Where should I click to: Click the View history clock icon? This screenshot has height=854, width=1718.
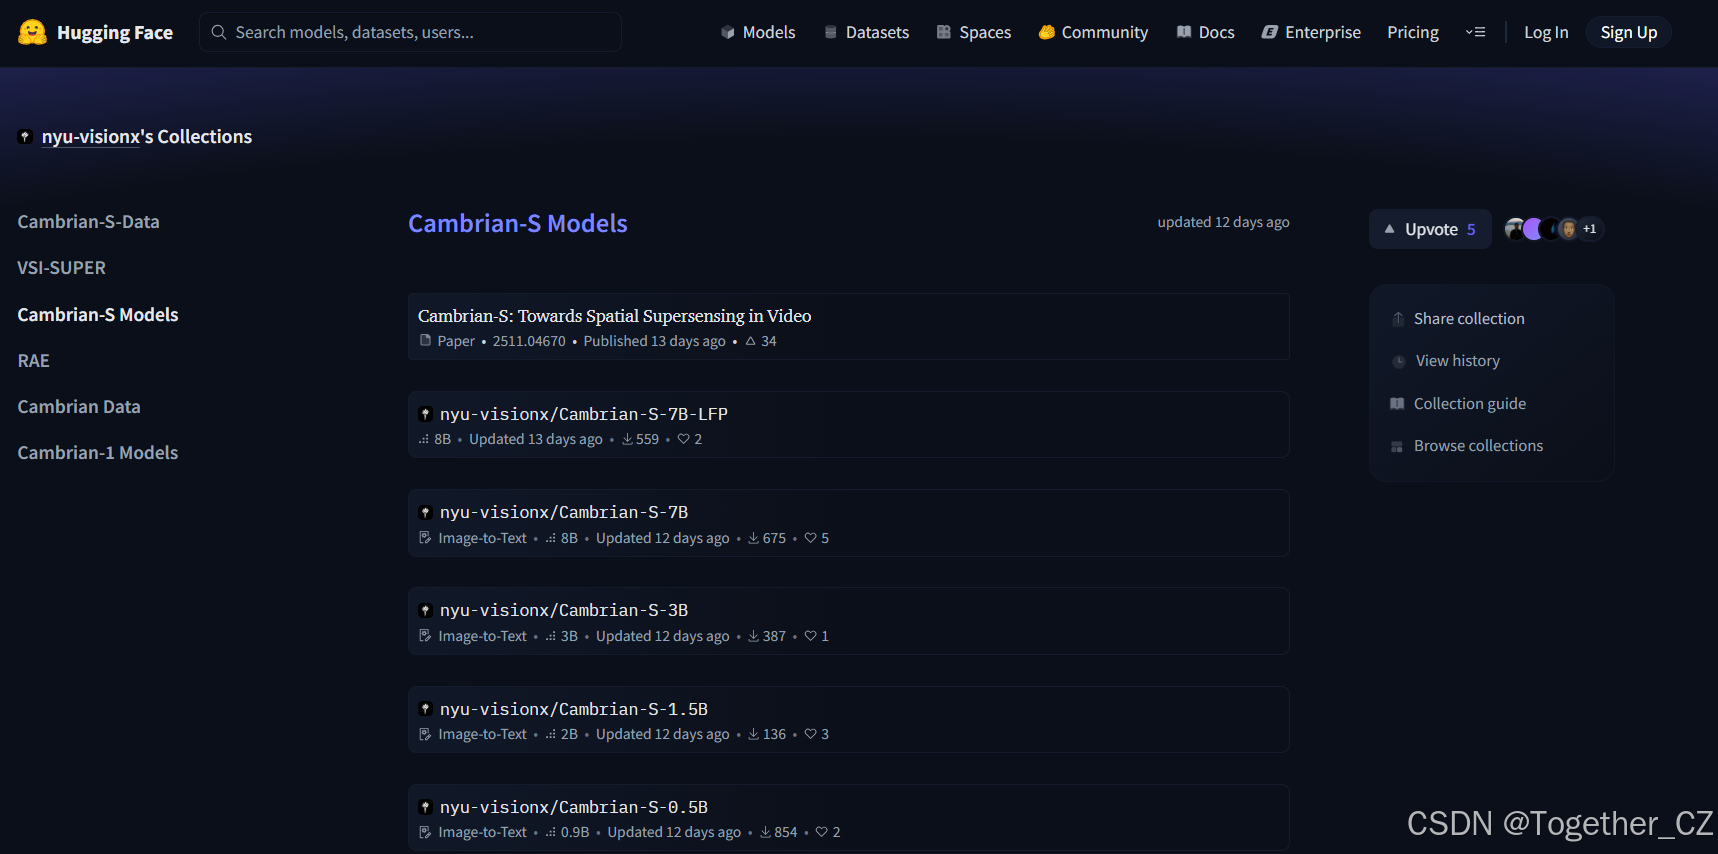[1399, 362]
